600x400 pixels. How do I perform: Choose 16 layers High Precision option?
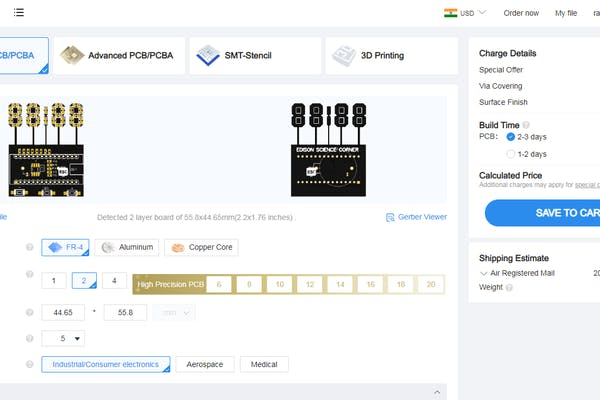(370, 284)
